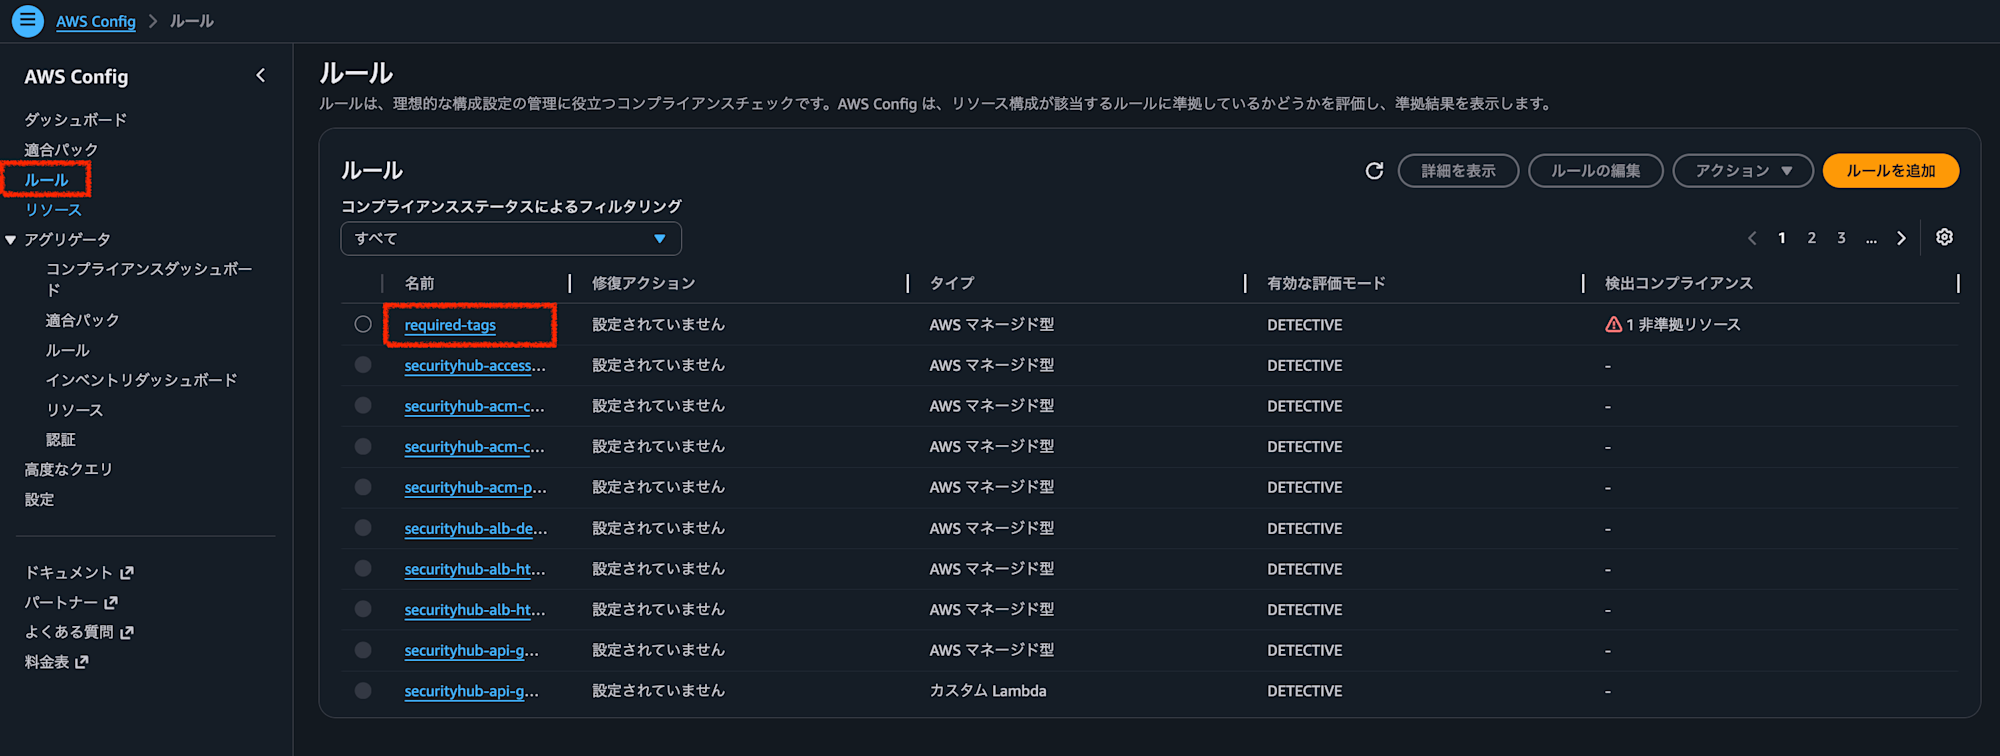The height and width of the screenshot is (756, 2000).
Task: Go to next page of rules
Action: coord(1901,238)
